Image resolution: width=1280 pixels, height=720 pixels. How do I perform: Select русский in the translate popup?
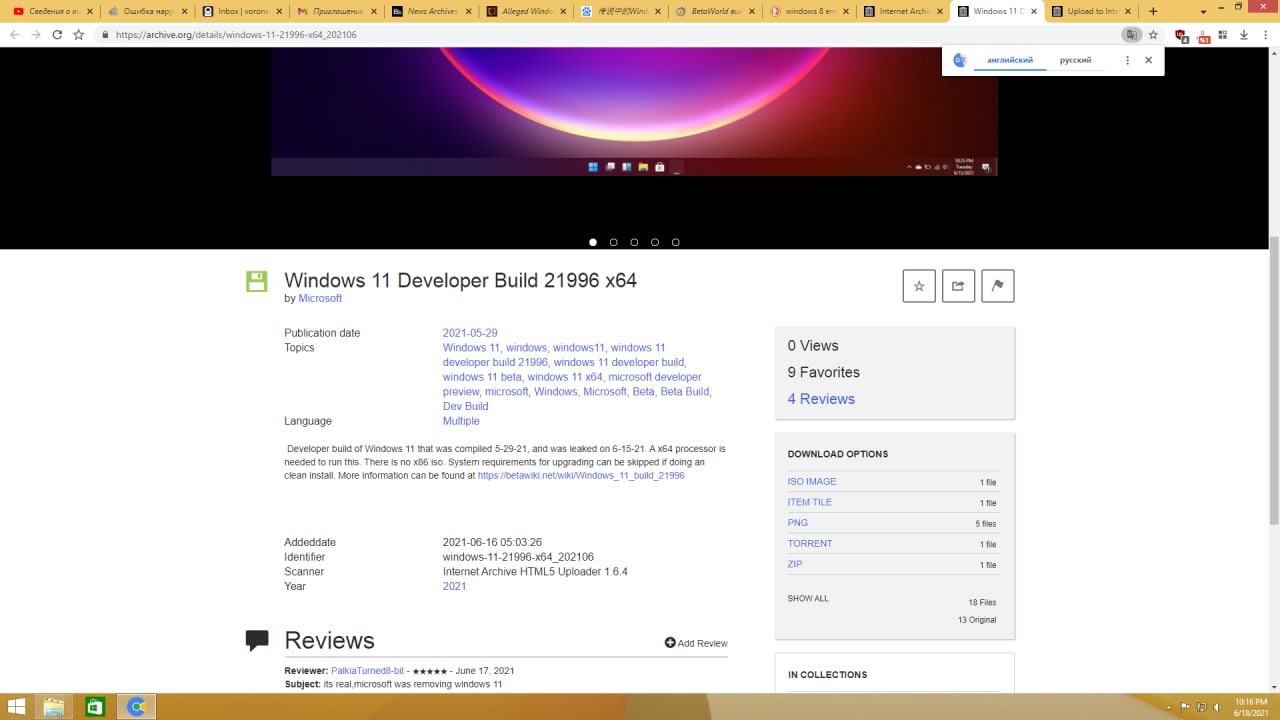(x=1076, y=60)
